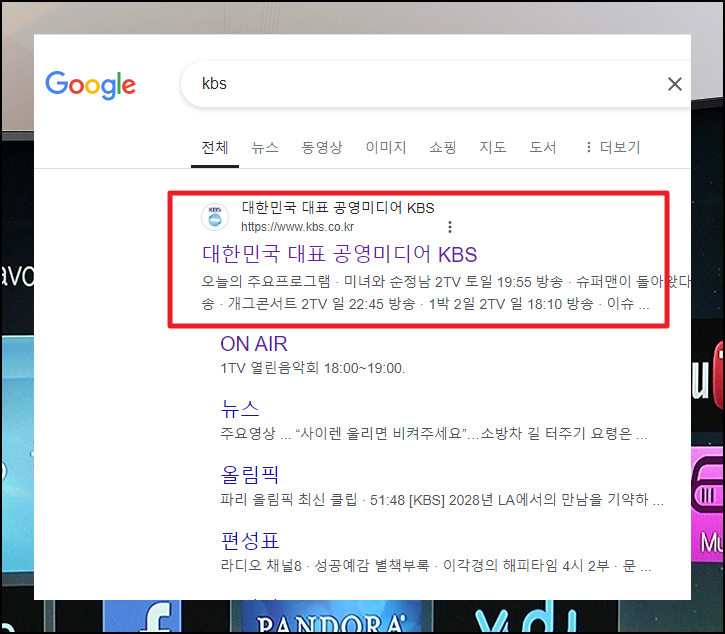Open the 쇼핑 tab
The height and width of the screenshot is (634, 725).
442,148
